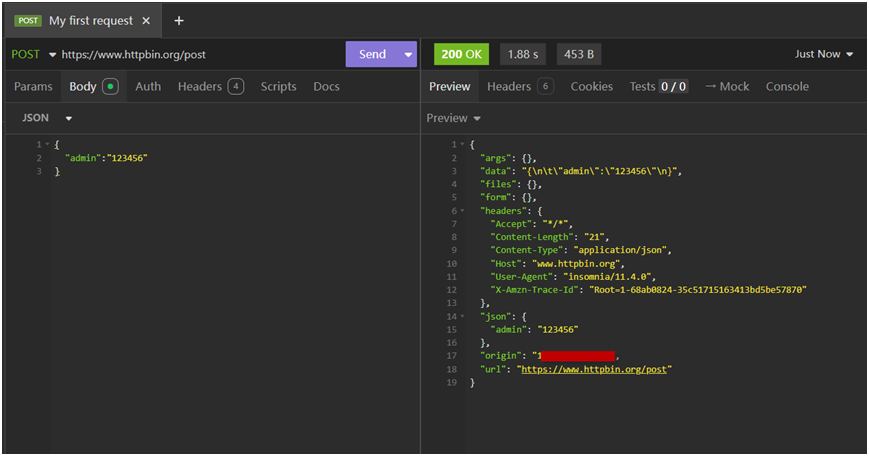Viewport: 869px width, 456px height.
Task: Collapse request body line 1 fold arrow
Action: (x=48, y=145)
